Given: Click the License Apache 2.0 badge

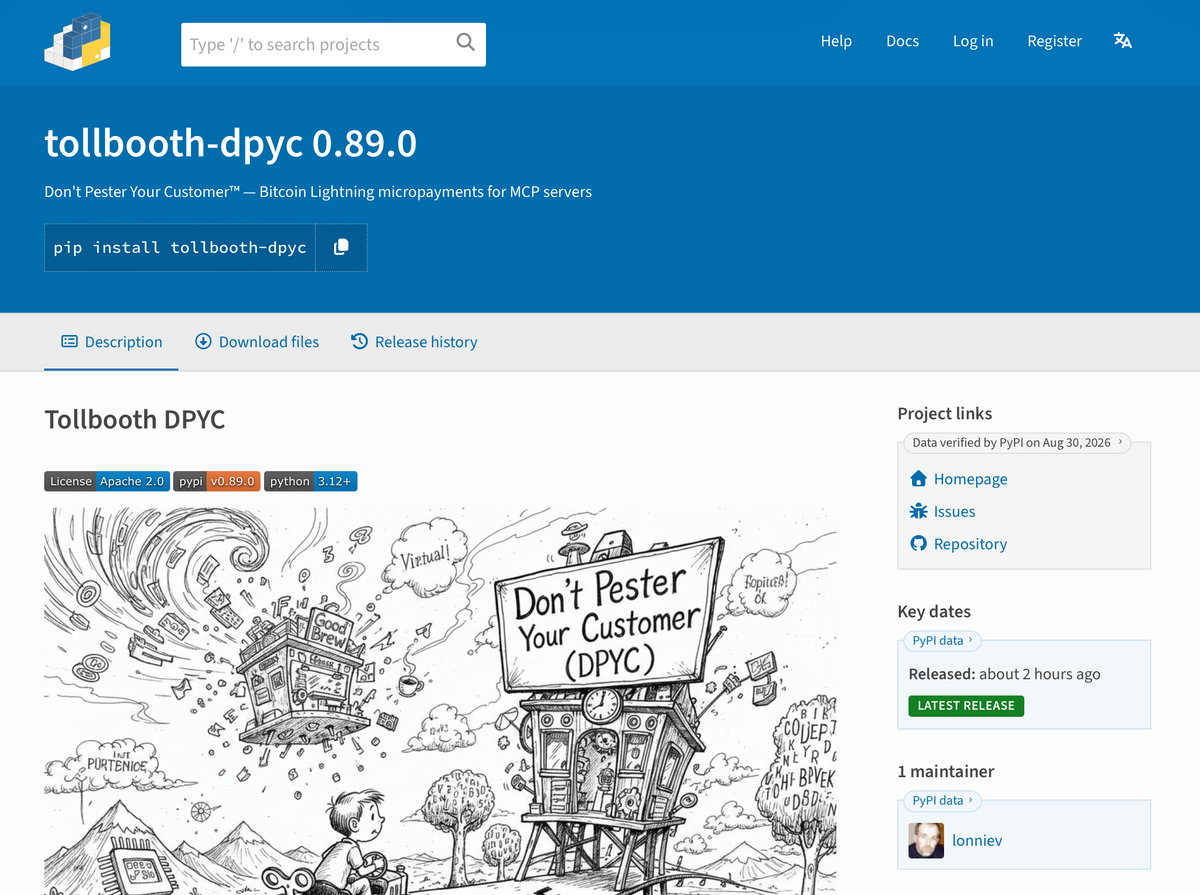Looking at the screenshot, I should tap(107, 481).
